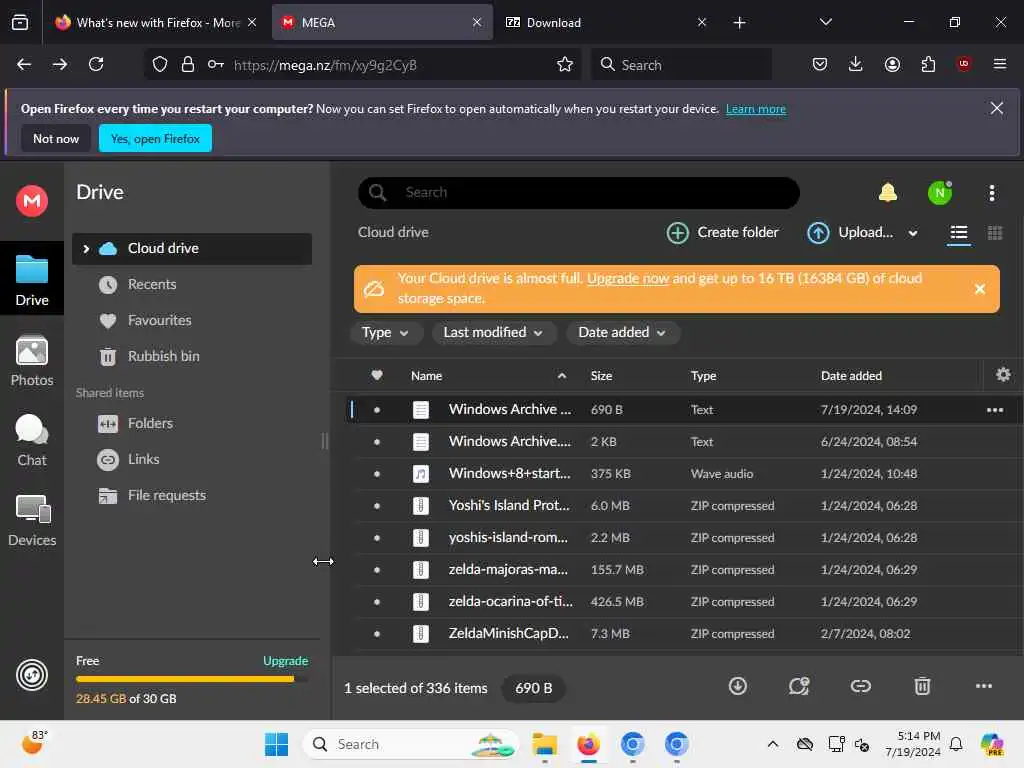This screenshot has width=1024, height=768.
Task: Toggle favourites column heart header
Action: [377, 375]
